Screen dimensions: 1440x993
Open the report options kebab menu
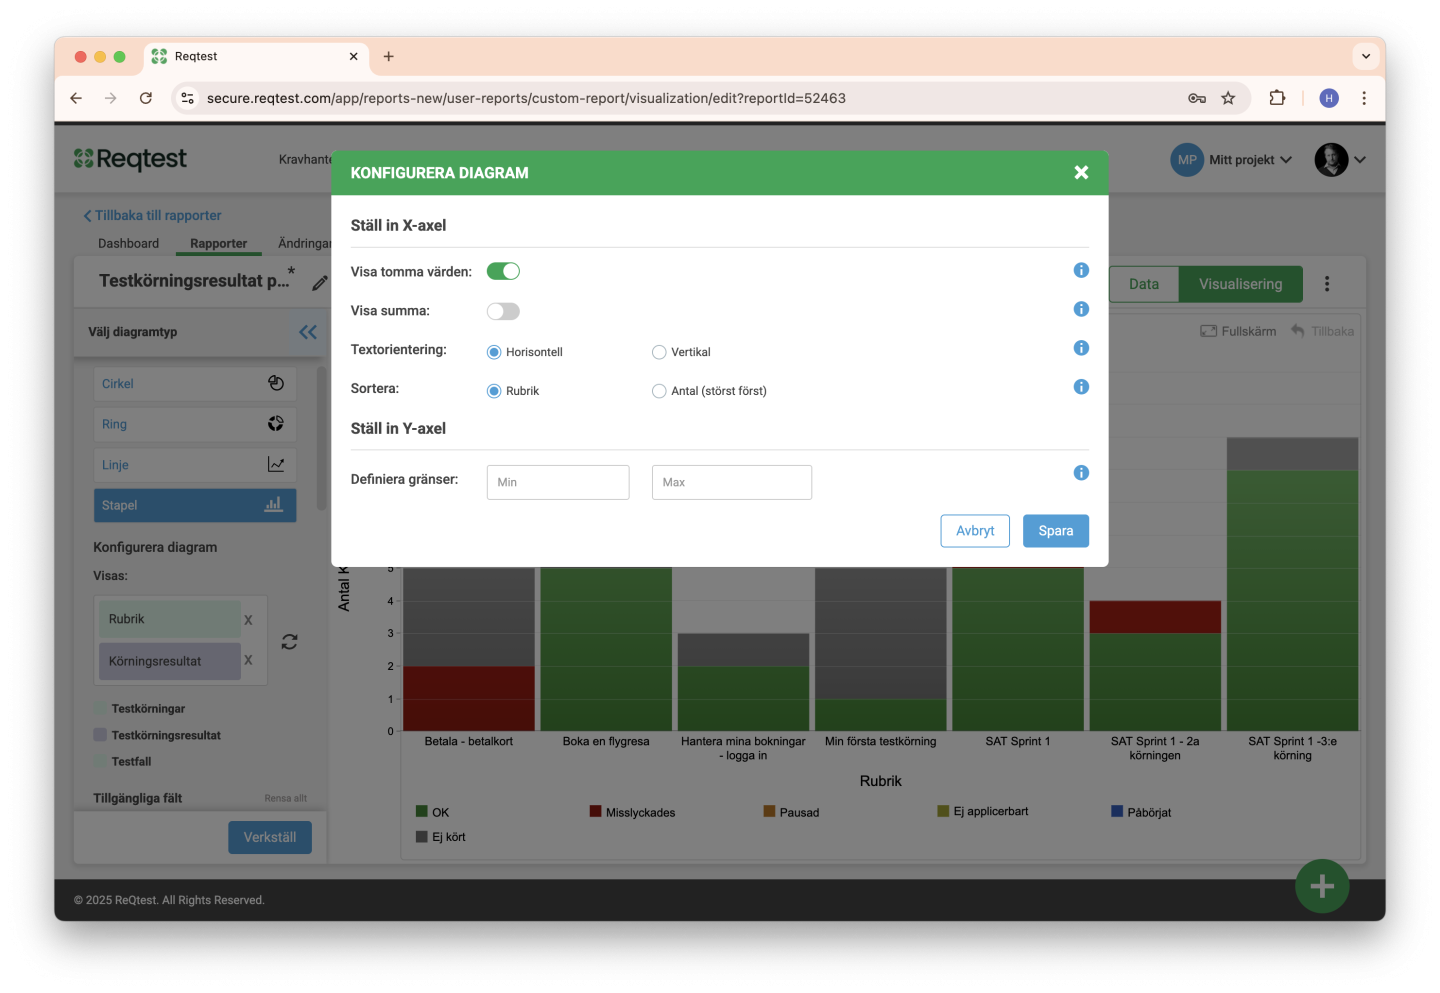coord(1327,284)
